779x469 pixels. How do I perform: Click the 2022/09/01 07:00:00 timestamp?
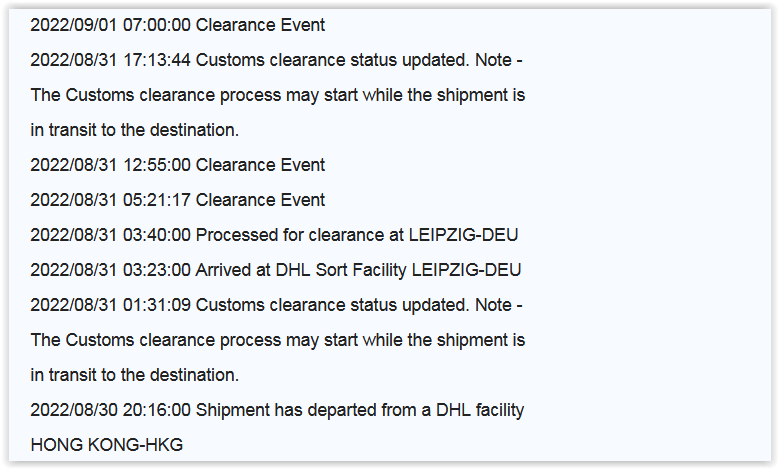[110, 25]
